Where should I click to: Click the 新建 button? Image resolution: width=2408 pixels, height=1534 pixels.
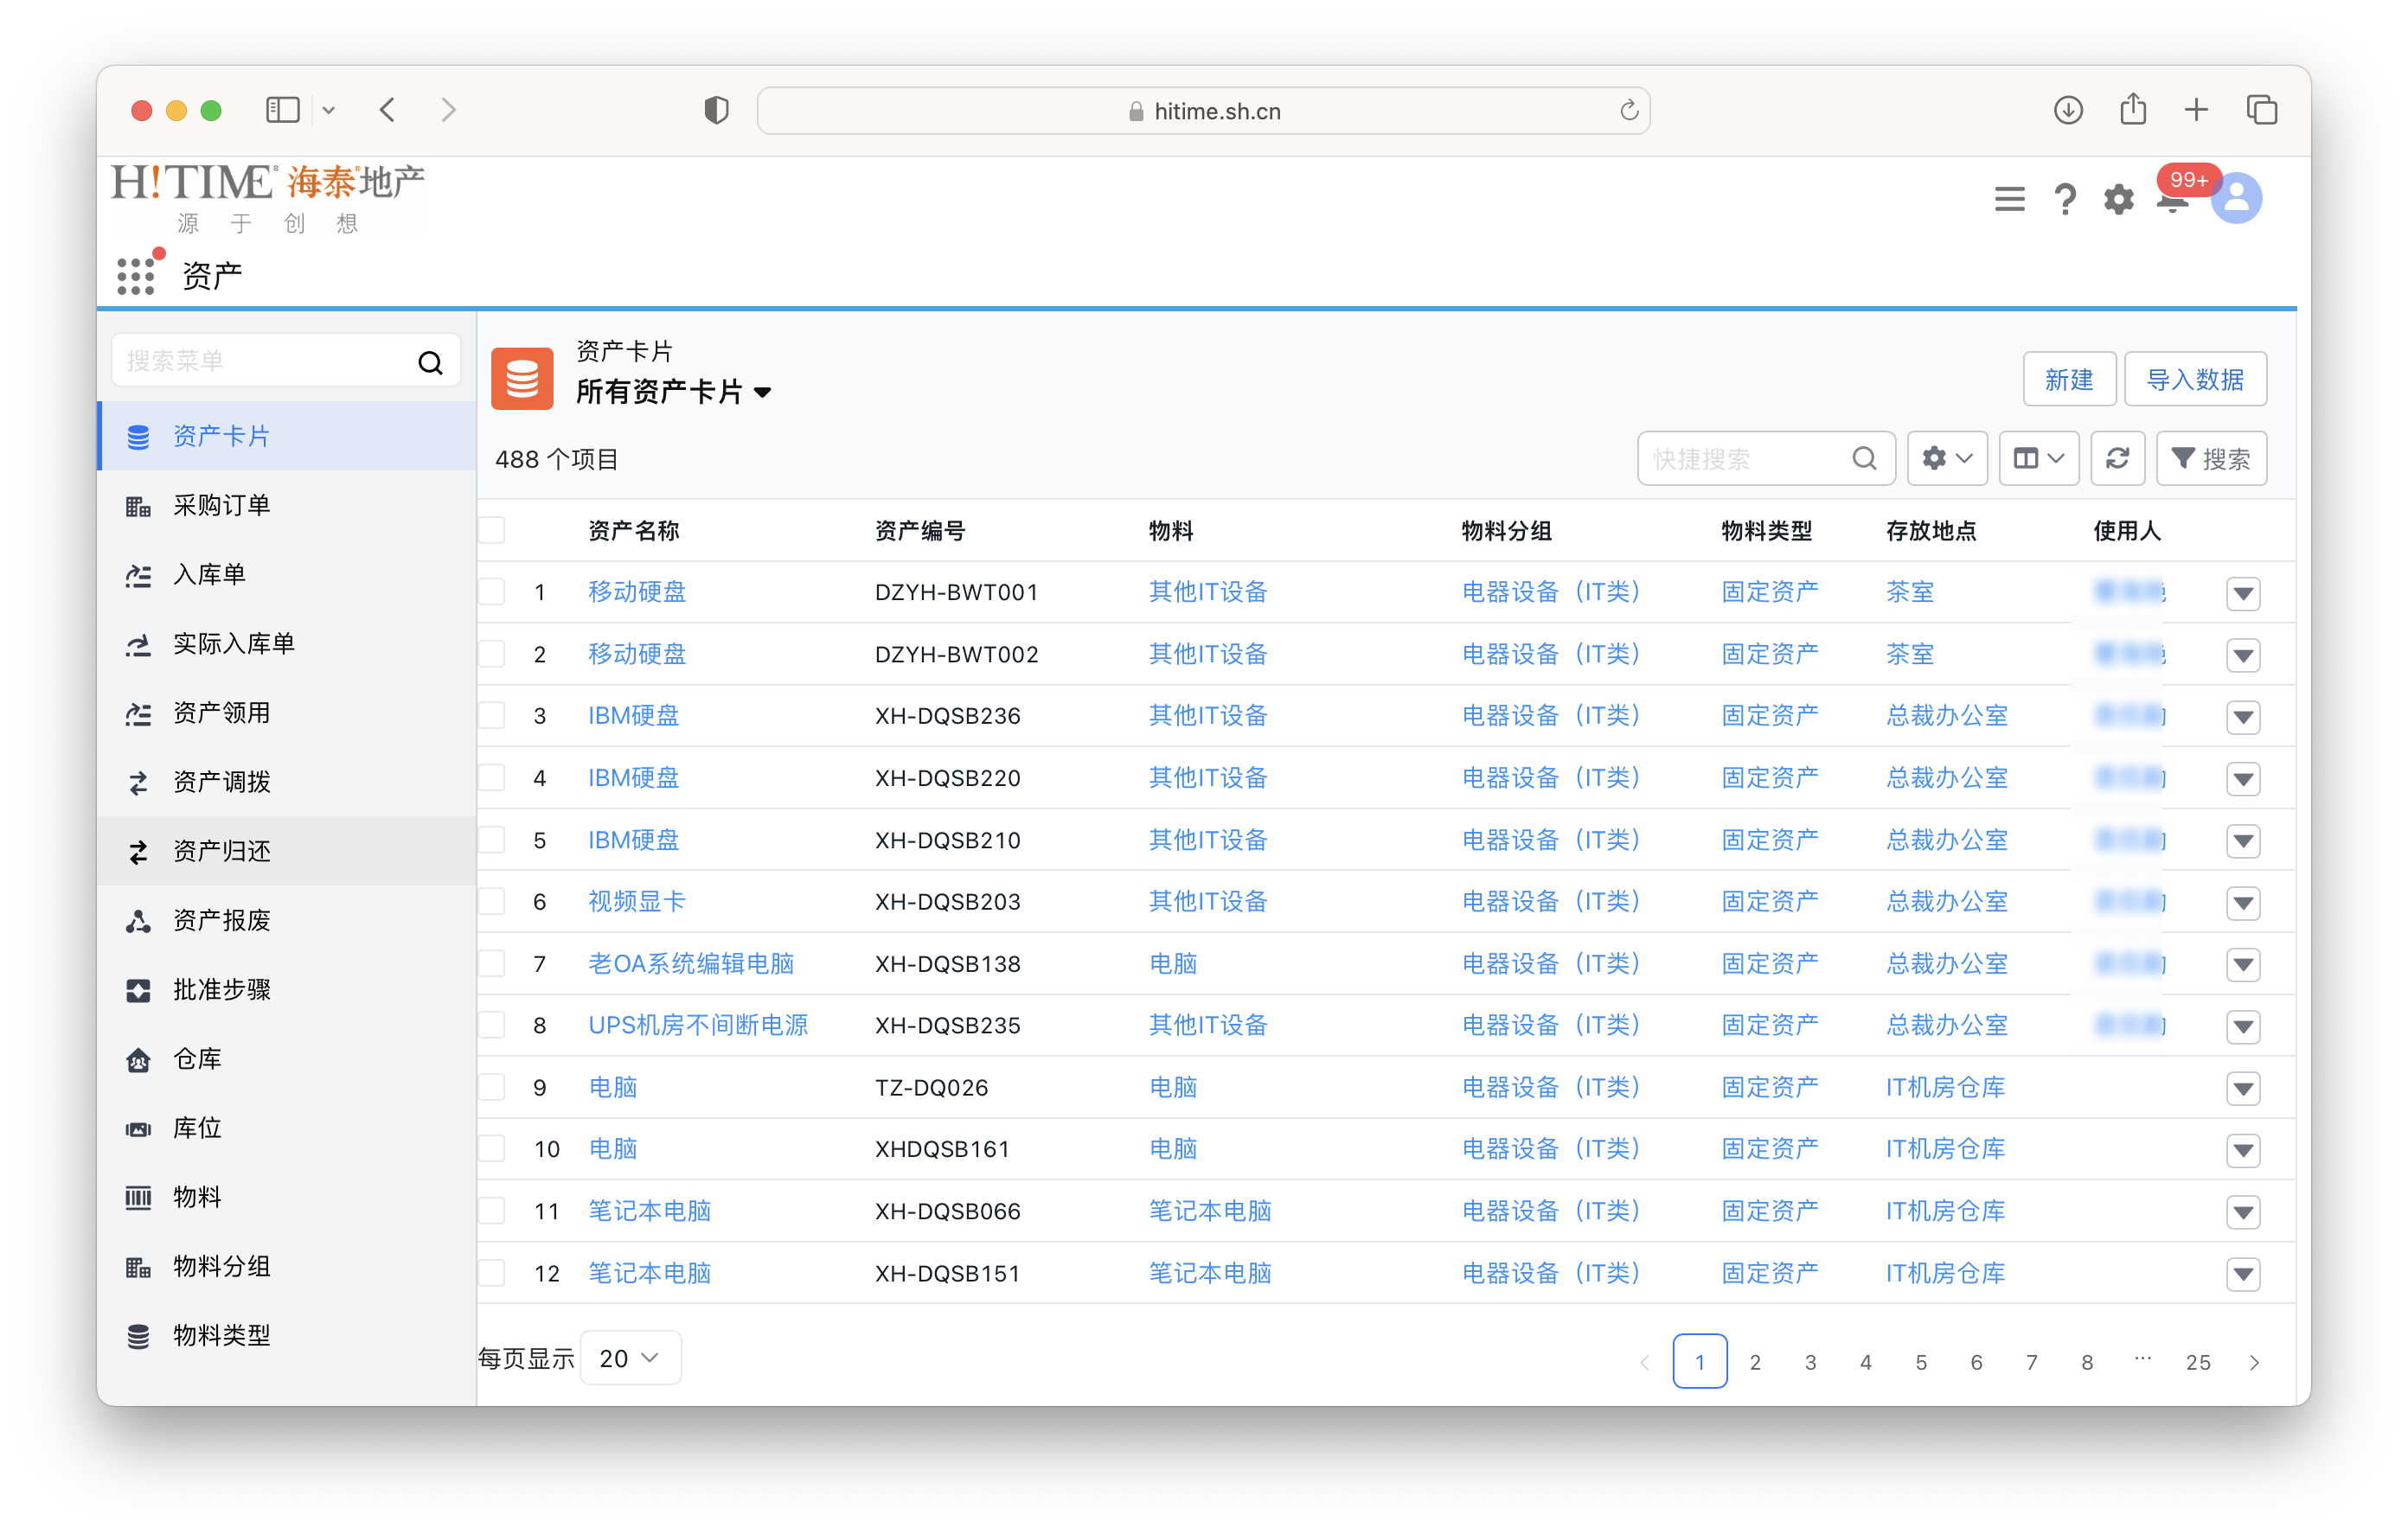[2068, 379]
